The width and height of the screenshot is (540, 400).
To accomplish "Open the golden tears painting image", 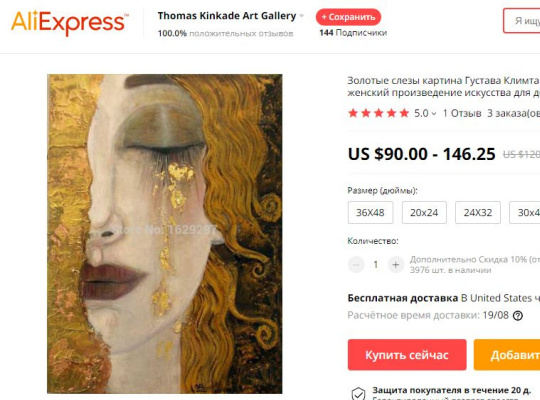I will click(x=165, y=234).
